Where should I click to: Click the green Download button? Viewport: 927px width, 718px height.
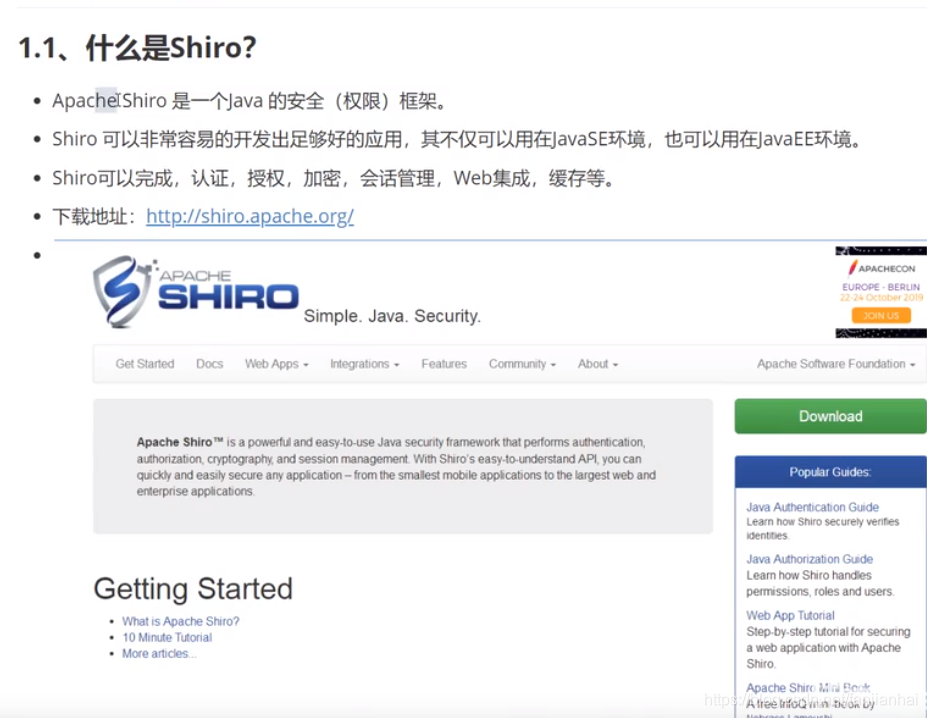(x=831, y=416)
